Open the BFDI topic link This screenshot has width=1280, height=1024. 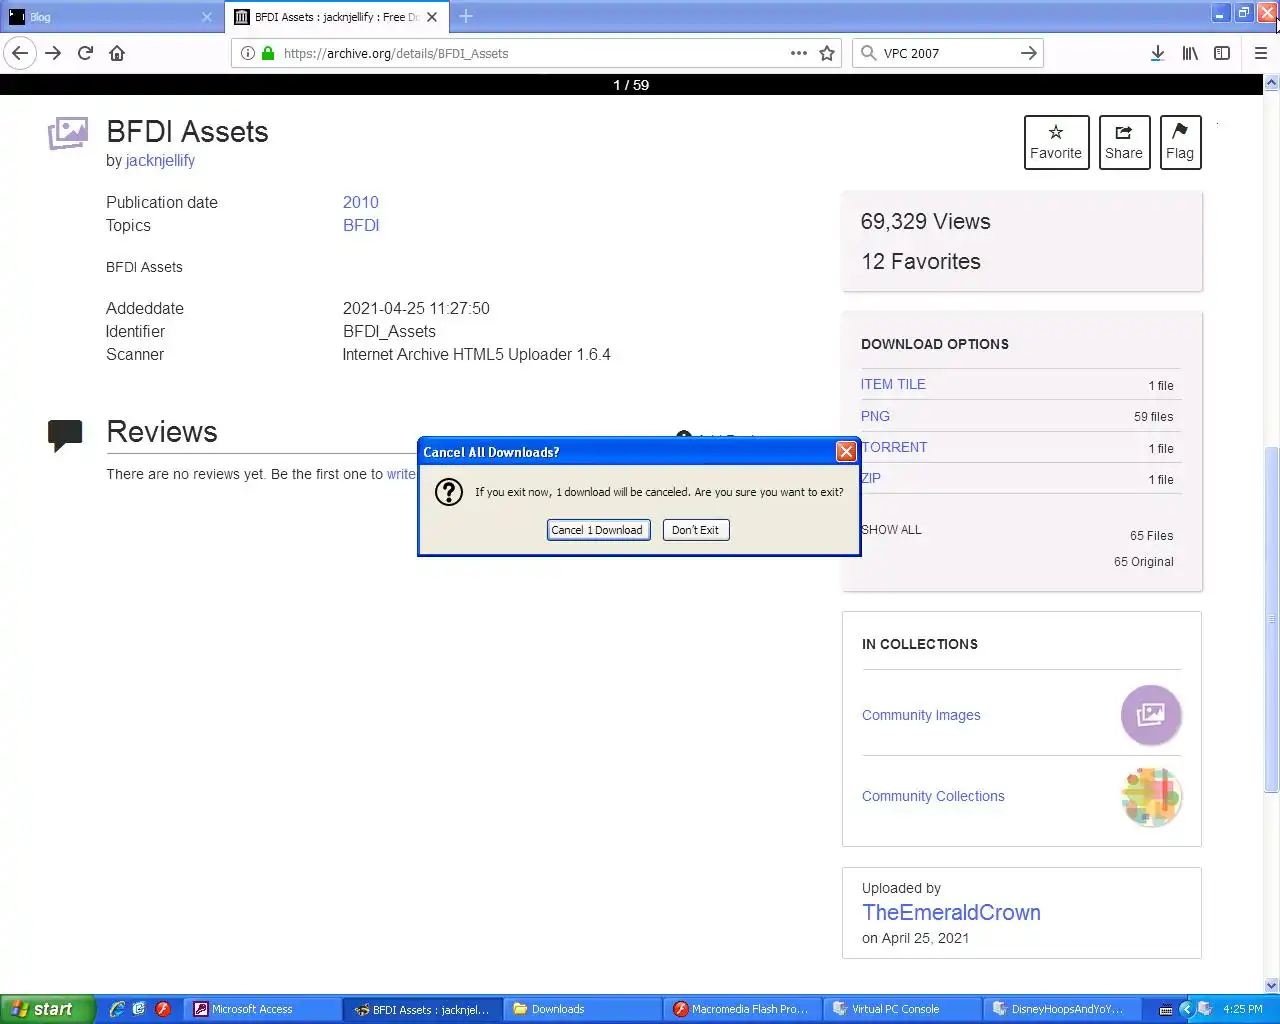[x=361, y=225]
